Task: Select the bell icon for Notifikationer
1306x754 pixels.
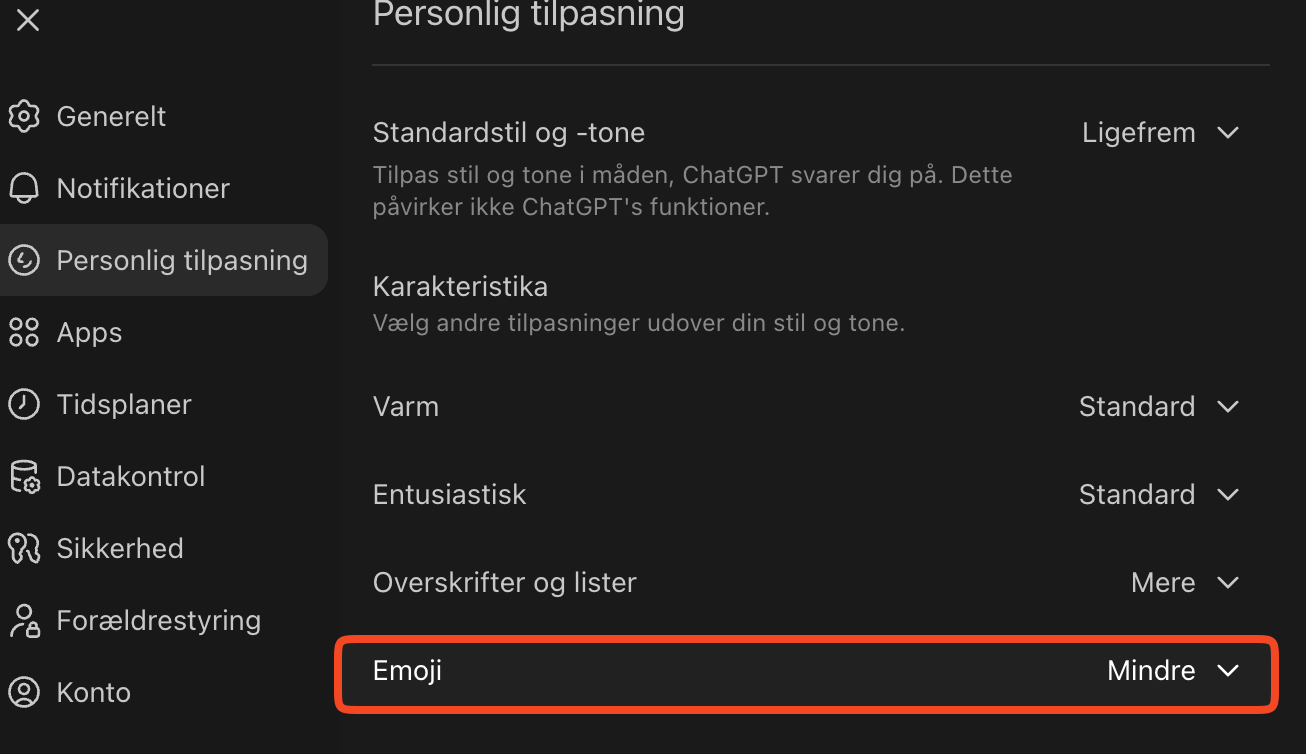Action: [24, 188]
